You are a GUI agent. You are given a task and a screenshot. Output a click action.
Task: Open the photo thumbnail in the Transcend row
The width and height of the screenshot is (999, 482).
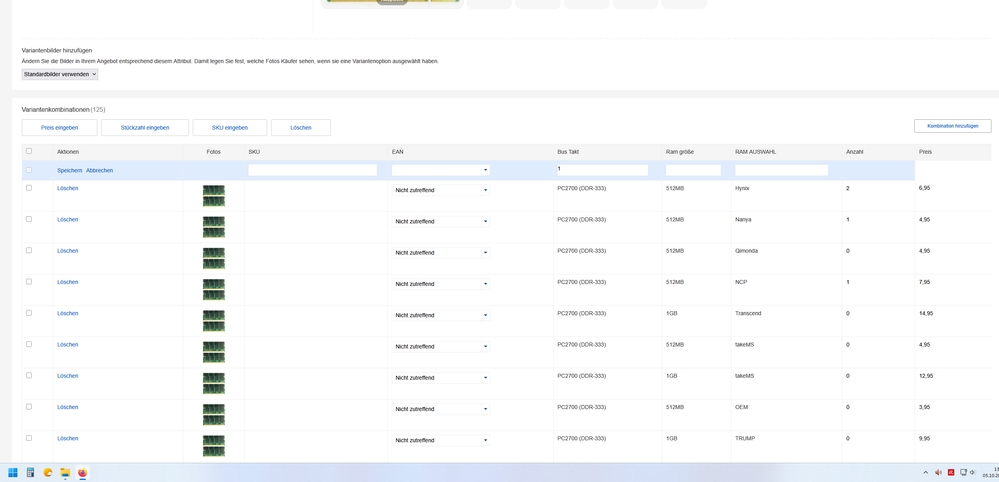pos(213,320)
